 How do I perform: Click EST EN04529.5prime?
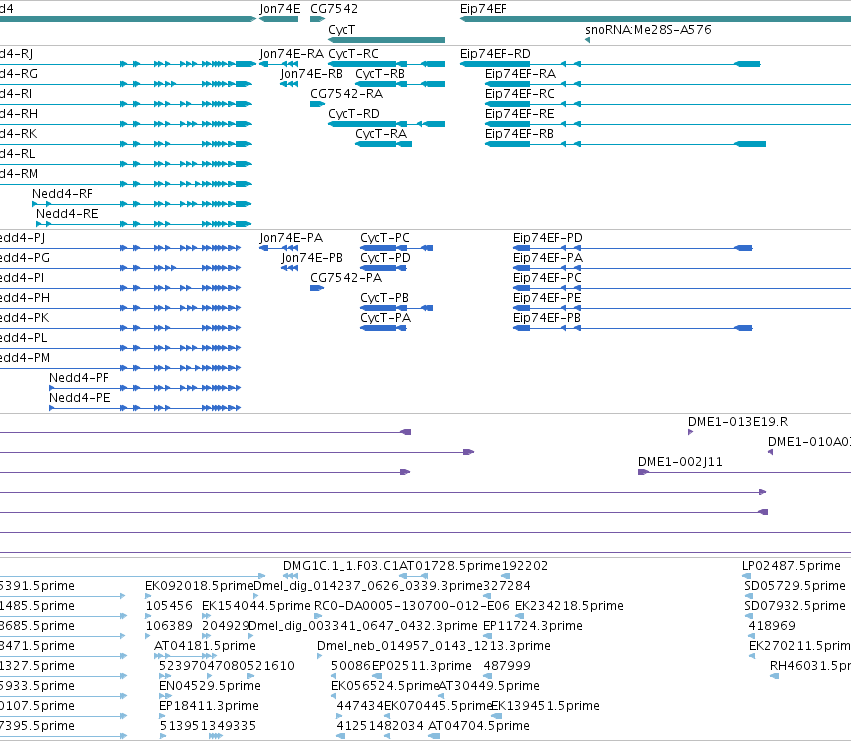[209, 686]
